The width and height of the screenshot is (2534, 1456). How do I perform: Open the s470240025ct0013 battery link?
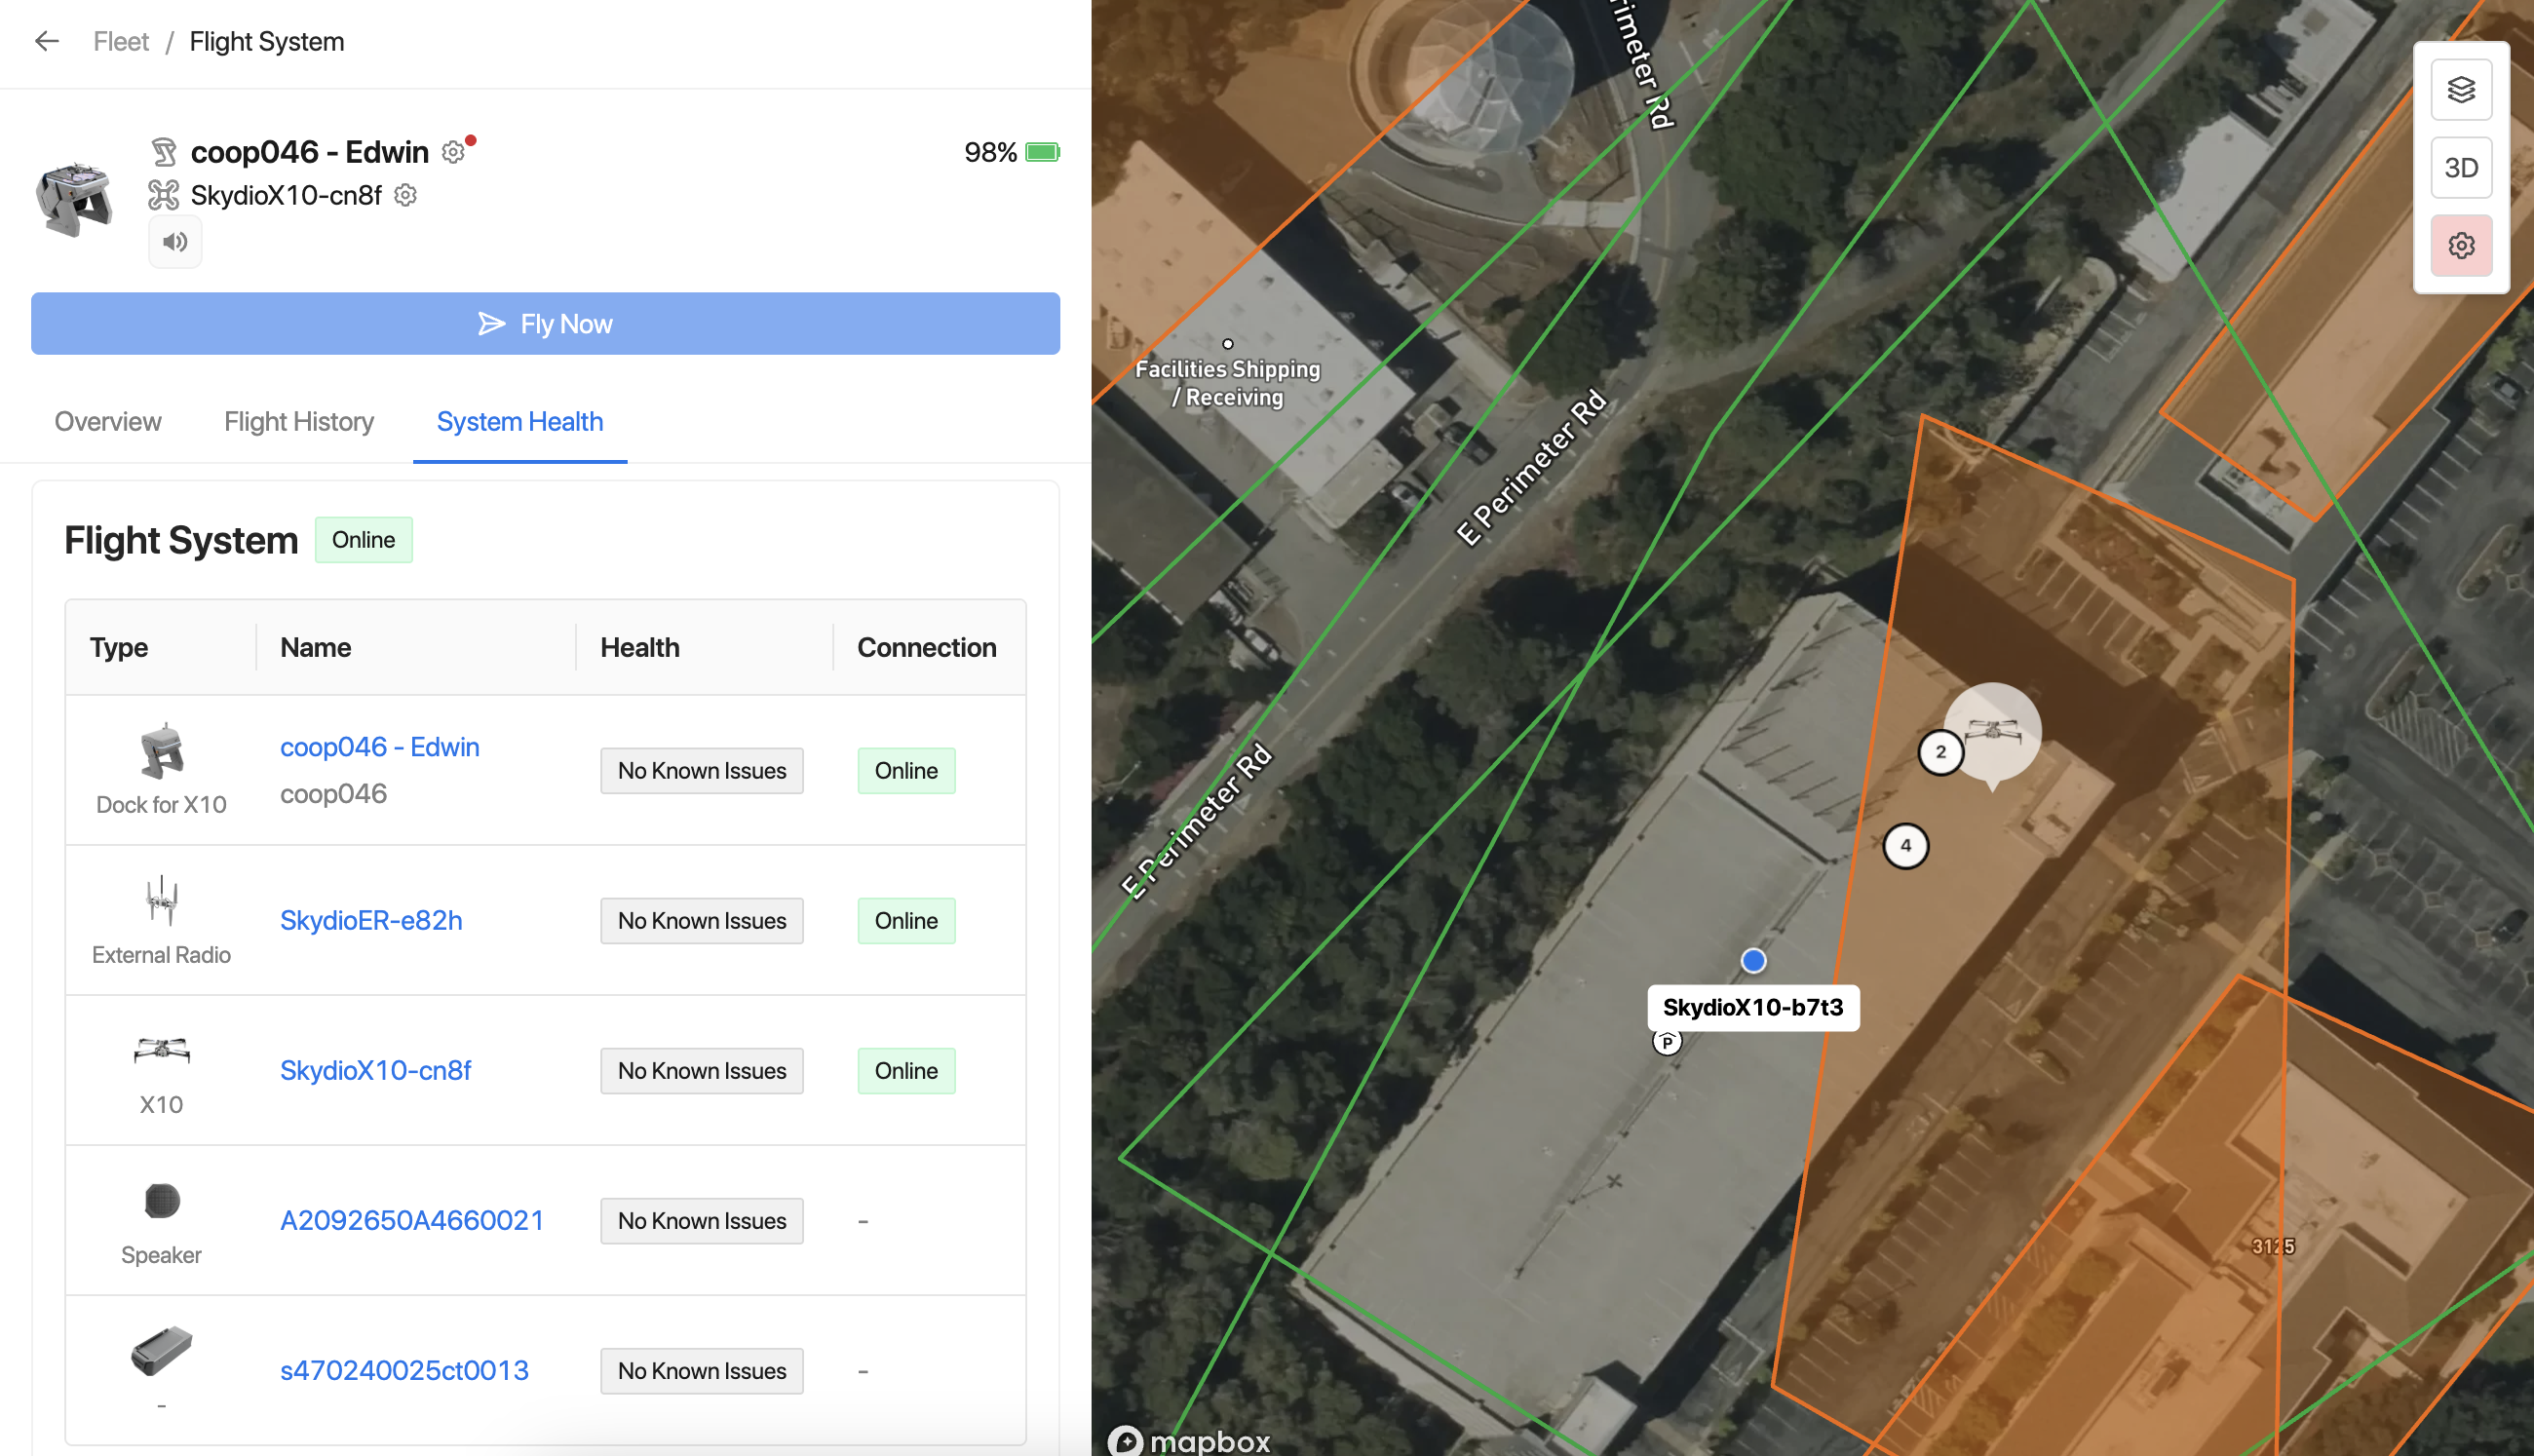pos(404,1370)
